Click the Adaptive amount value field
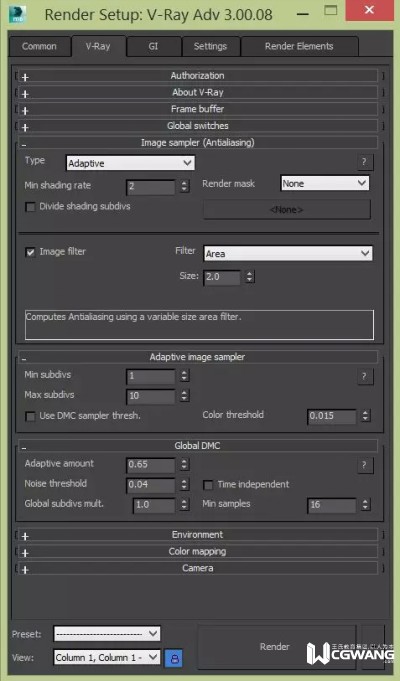This screenshot has height=681, width=400. pos(151,465)
